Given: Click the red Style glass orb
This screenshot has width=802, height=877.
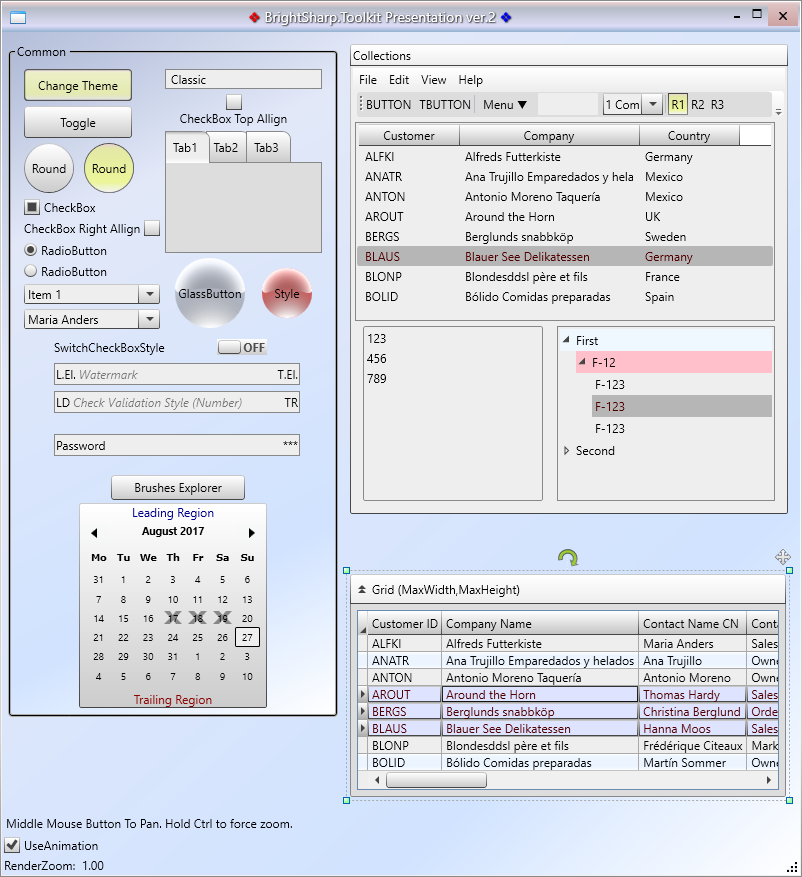Looking at the screenshot, I should point(287,294).
